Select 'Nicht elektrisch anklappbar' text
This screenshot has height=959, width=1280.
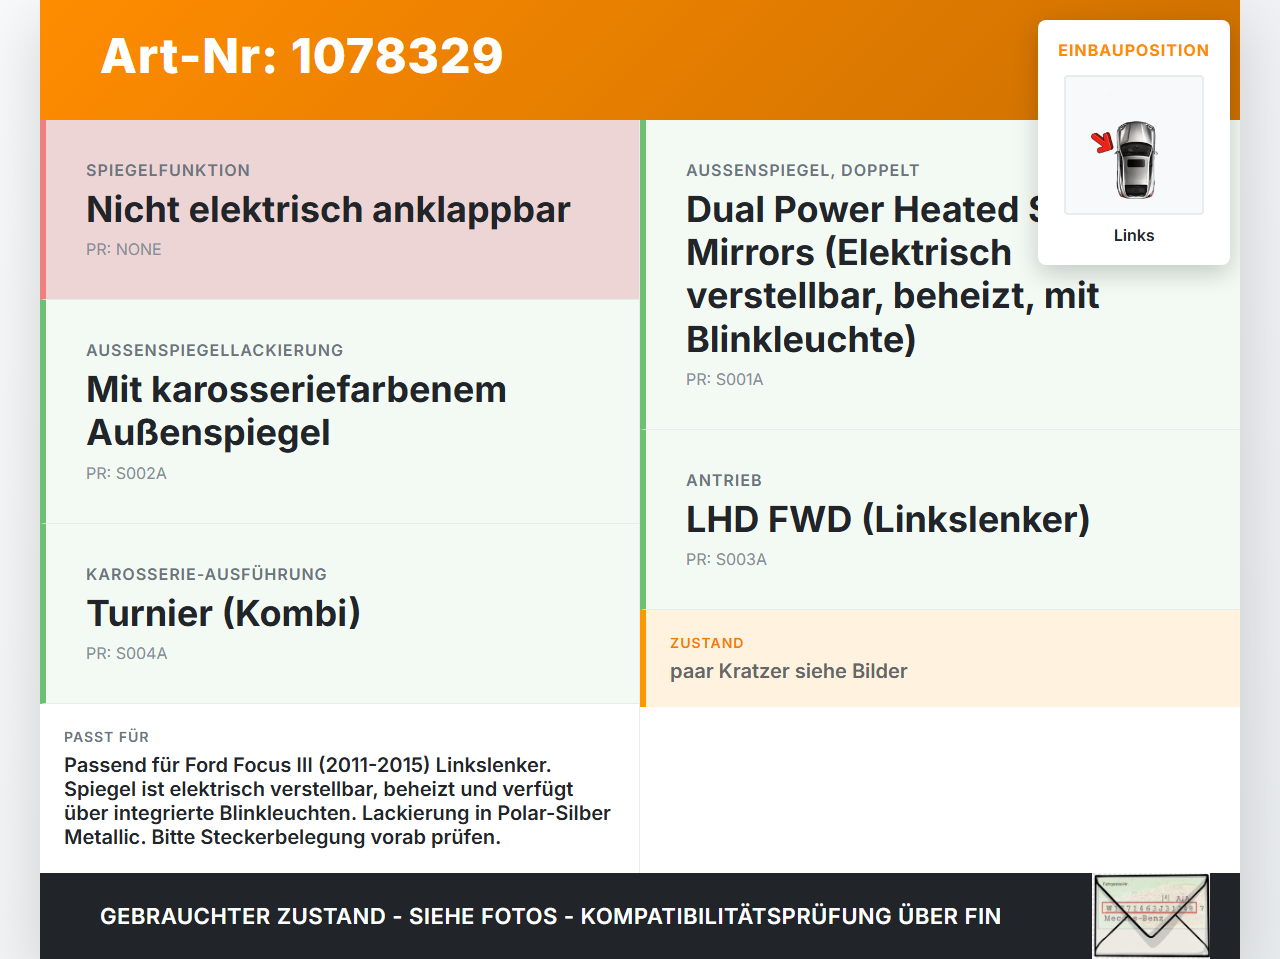pos(328,209)
